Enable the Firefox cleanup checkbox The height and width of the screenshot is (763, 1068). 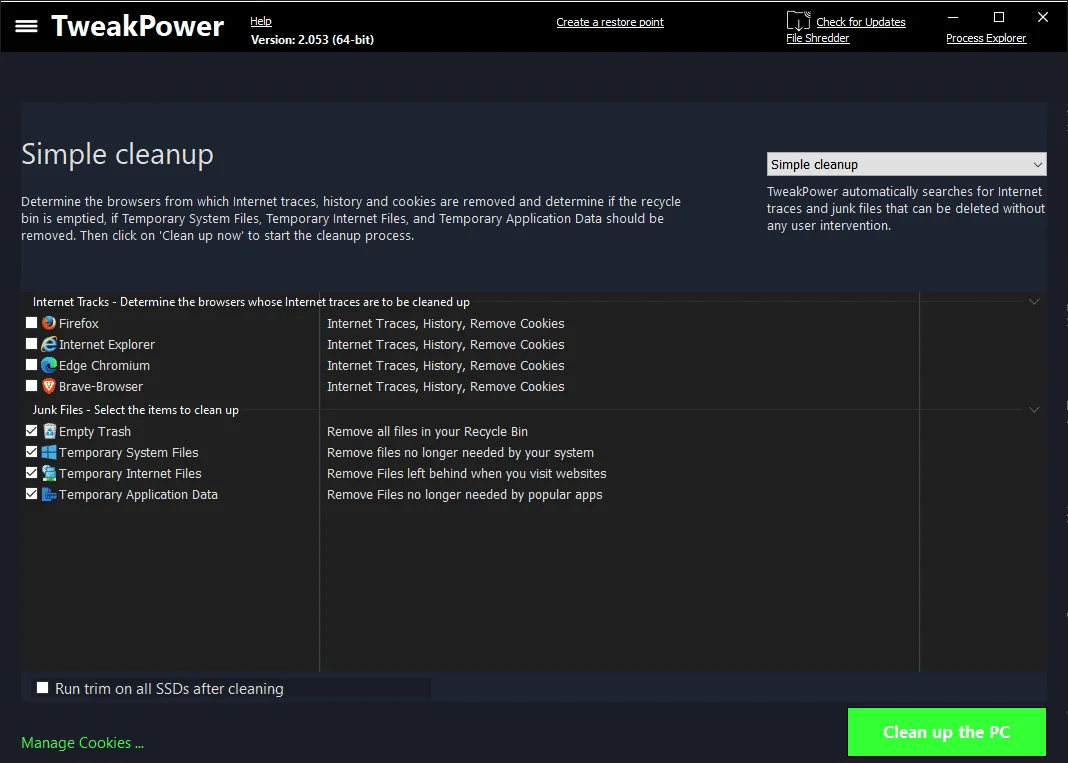31,322
